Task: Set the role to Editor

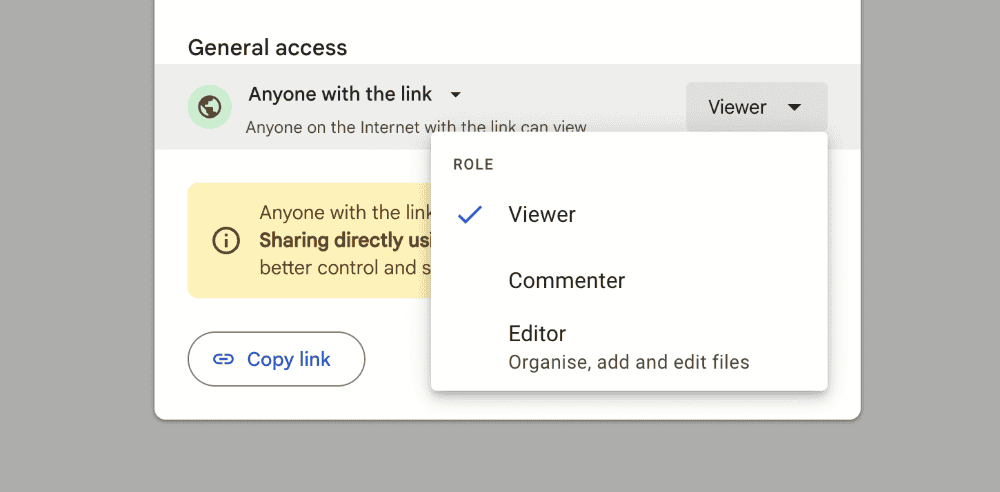Action: click(x=537, y=334)
